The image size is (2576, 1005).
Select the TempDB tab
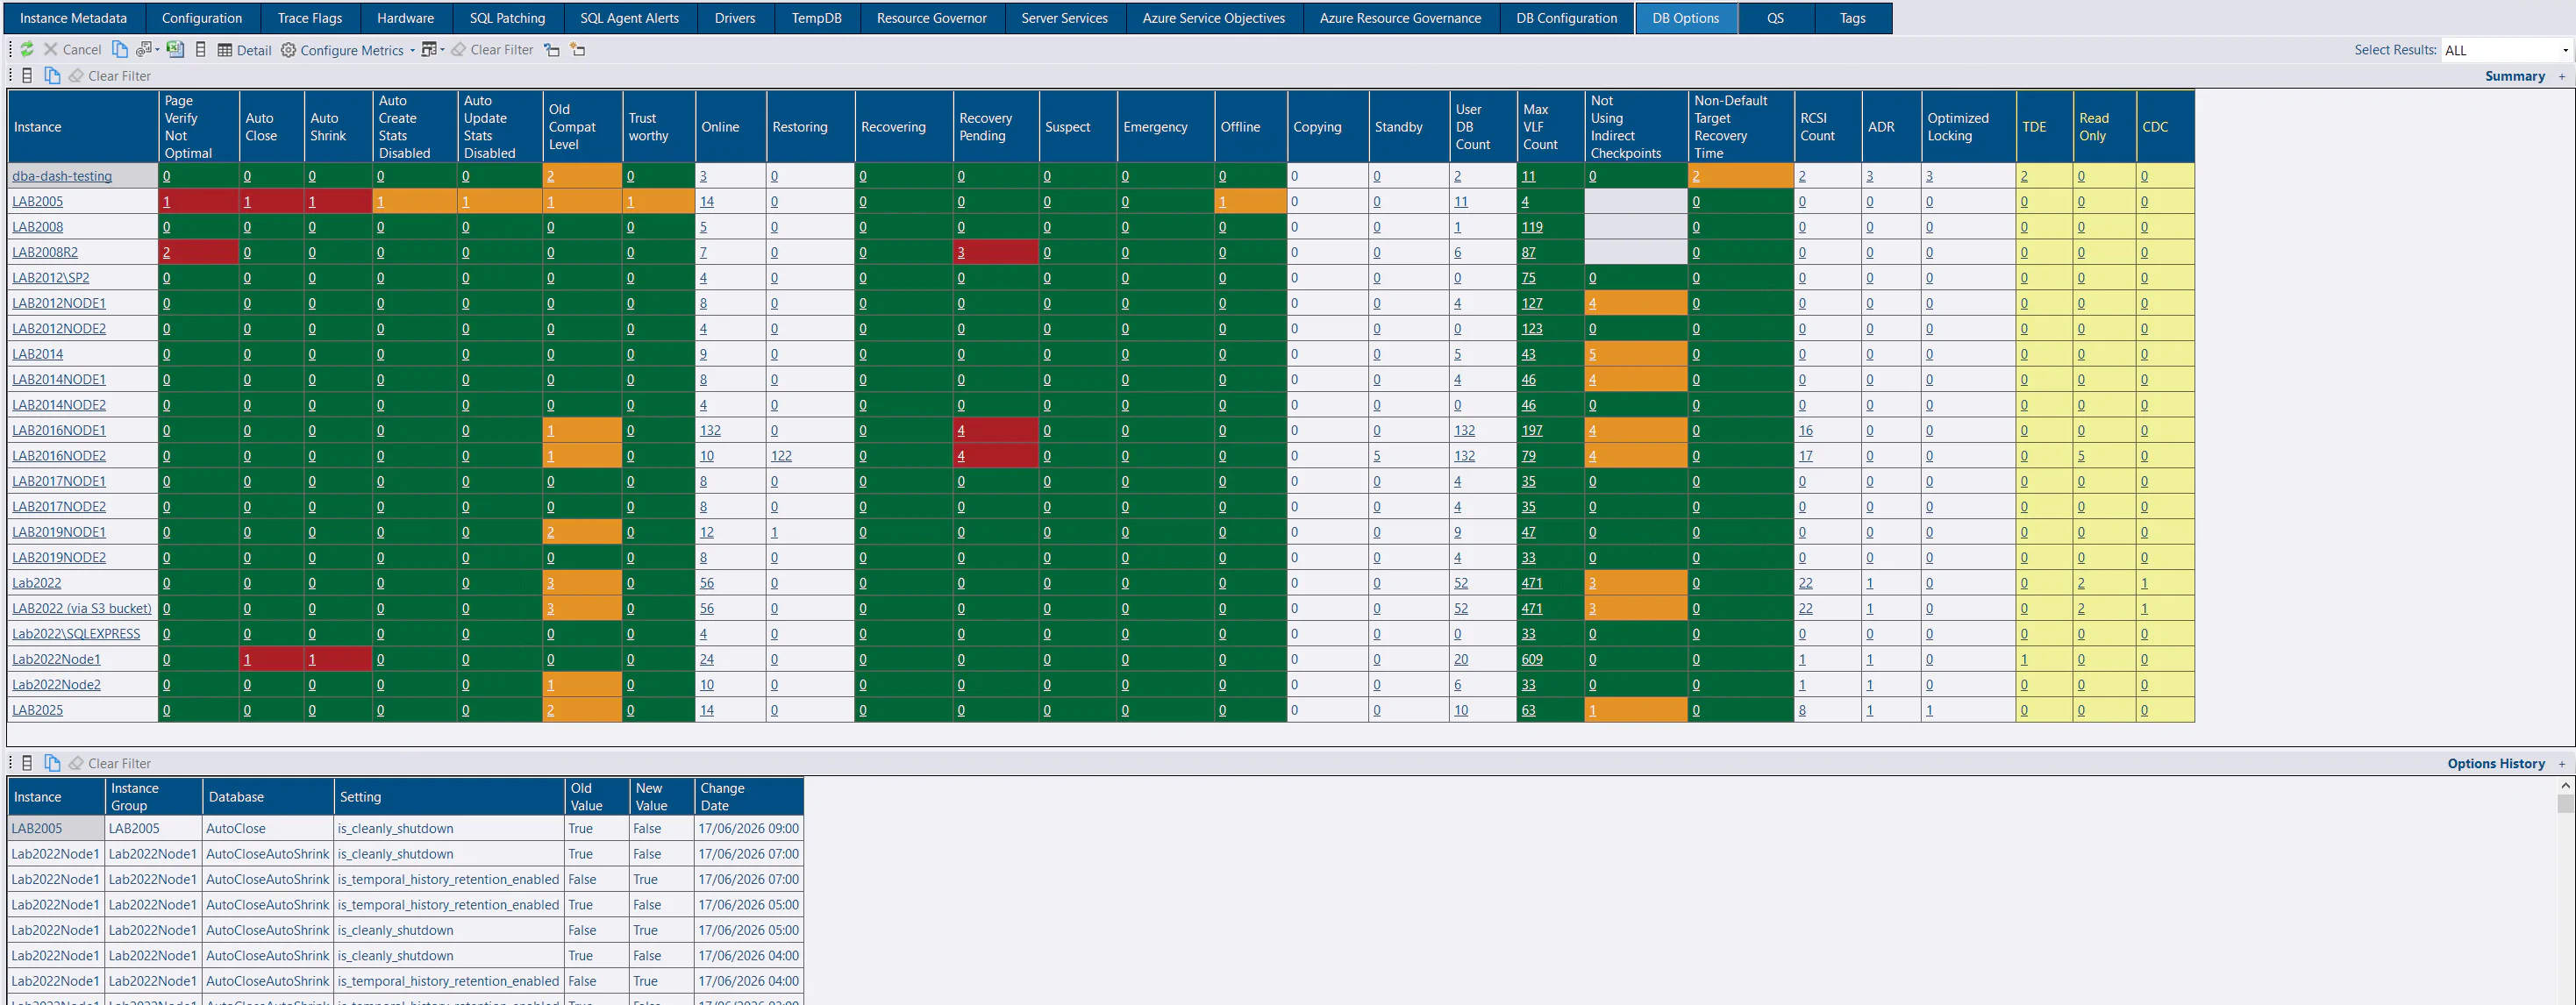[816, 18]
